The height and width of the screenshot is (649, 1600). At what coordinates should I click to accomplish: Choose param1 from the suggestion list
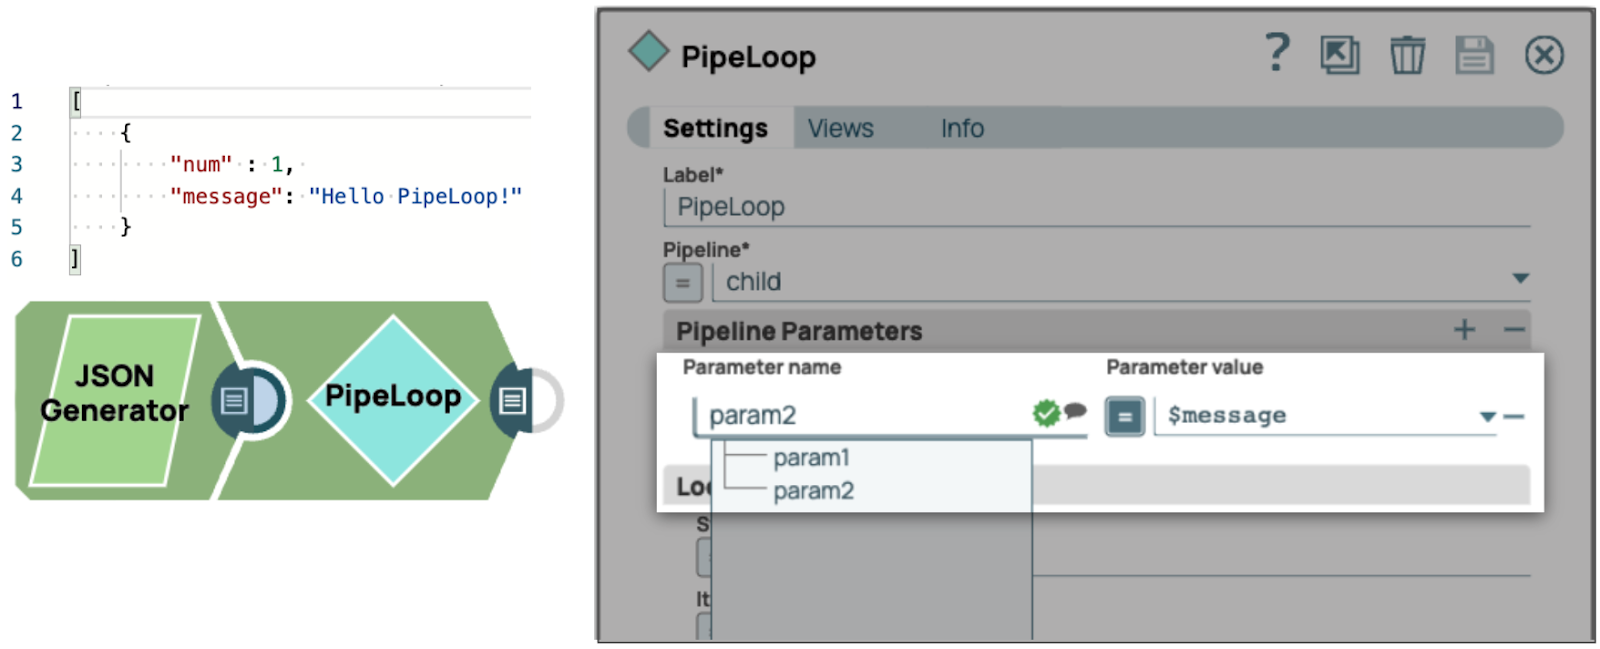[x=811, y=458]
